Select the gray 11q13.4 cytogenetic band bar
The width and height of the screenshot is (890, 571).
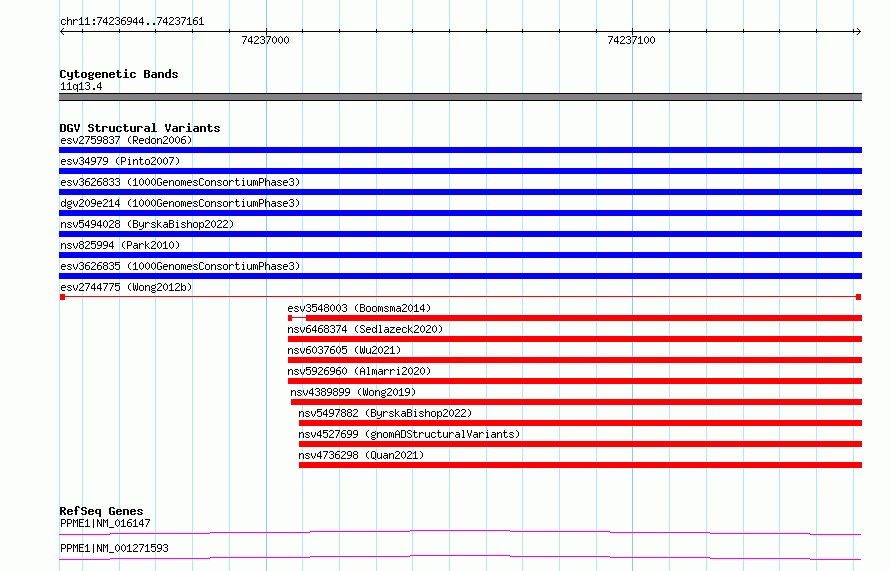[x=460, y=97]
